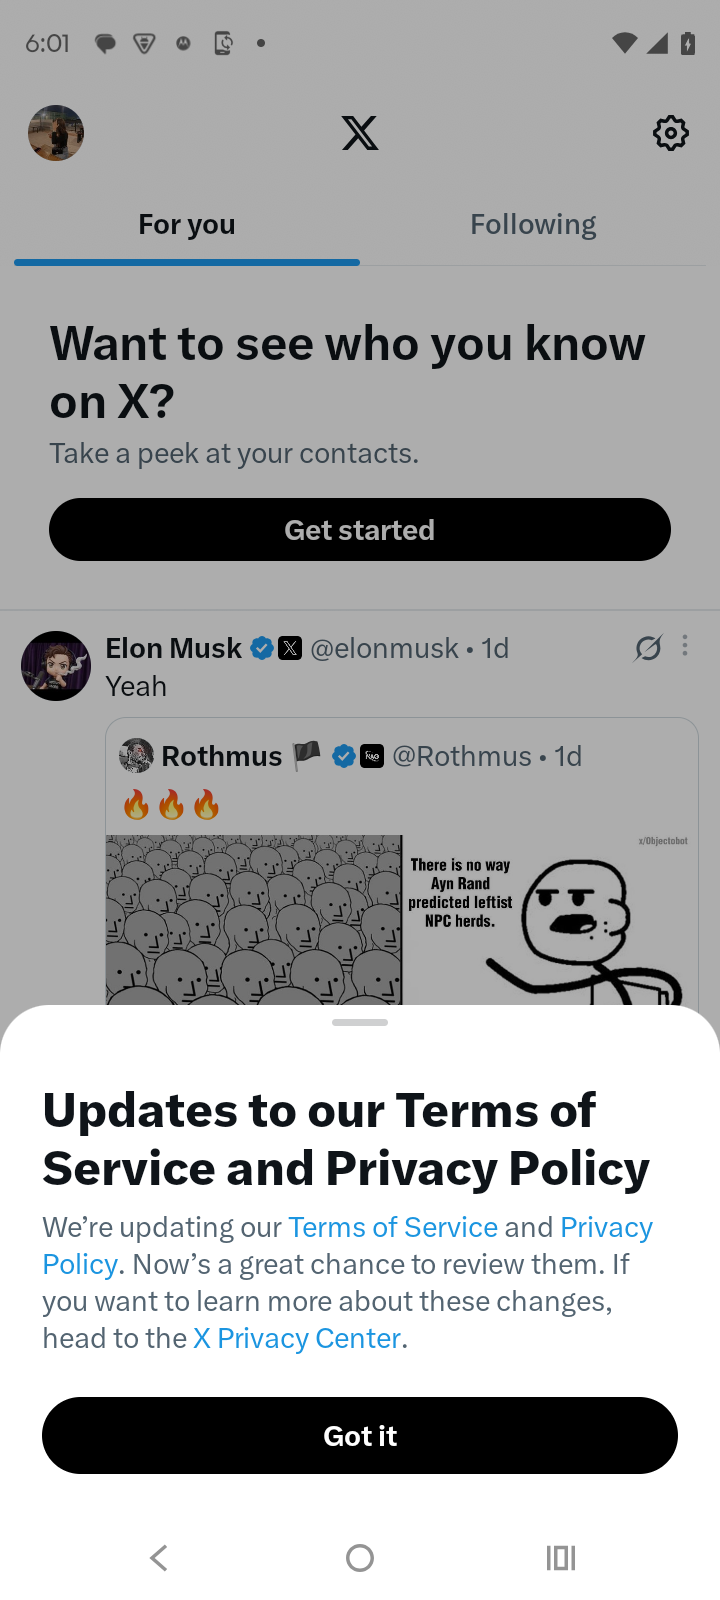Tap the verified badge beside Rothmus
This screenshot has height=1600, width=720.
click(344, 756)
